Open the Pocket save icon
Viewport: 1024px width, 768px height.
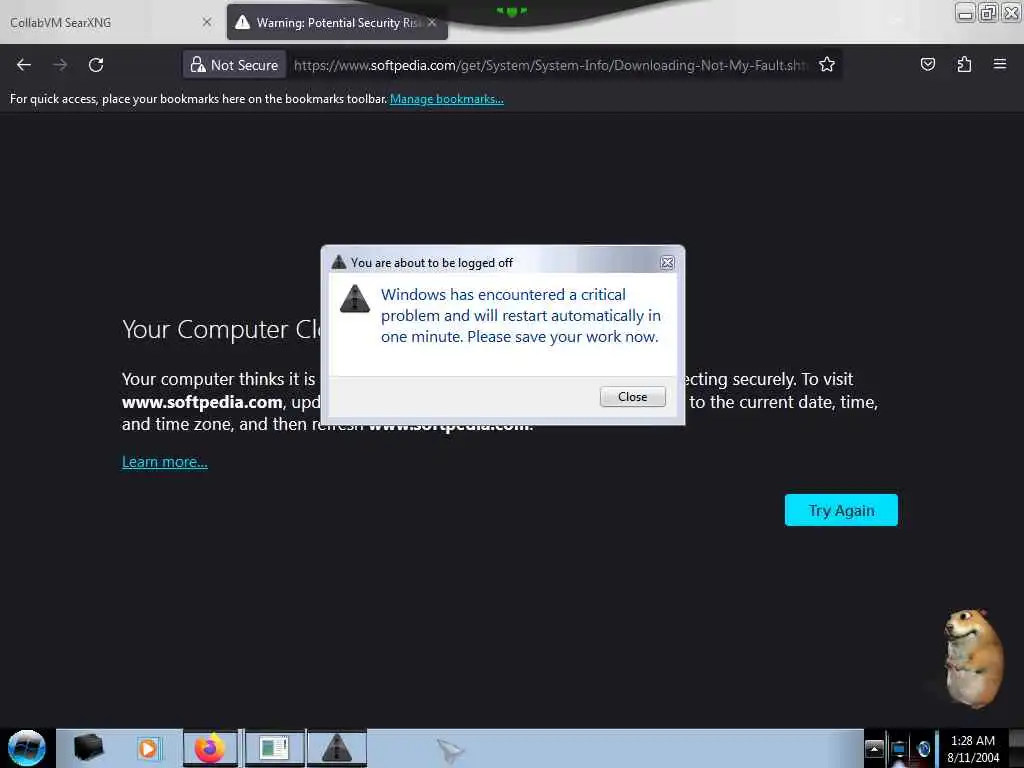(x=927, y=64)
